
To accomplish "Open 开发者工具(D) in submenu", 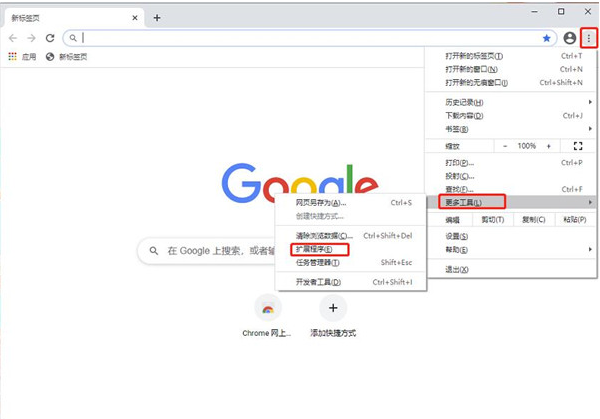I will coord(351,282).
